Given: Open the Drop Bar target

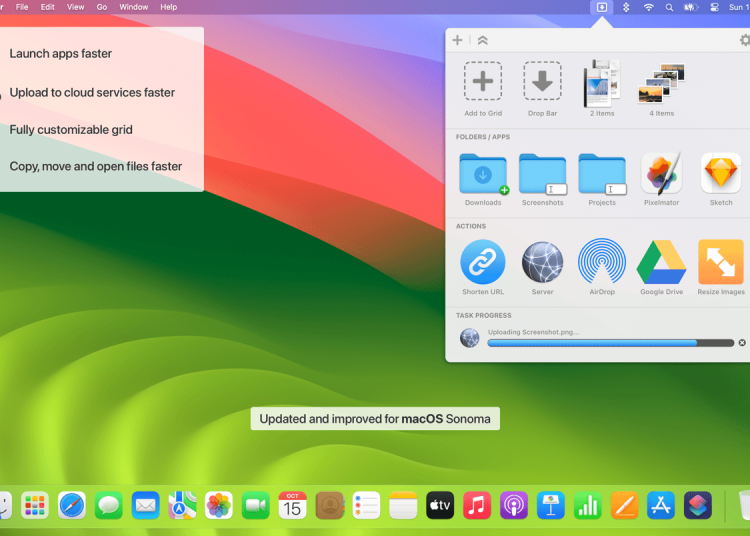Looking at the screenshot, I should [x=542, y=82].
